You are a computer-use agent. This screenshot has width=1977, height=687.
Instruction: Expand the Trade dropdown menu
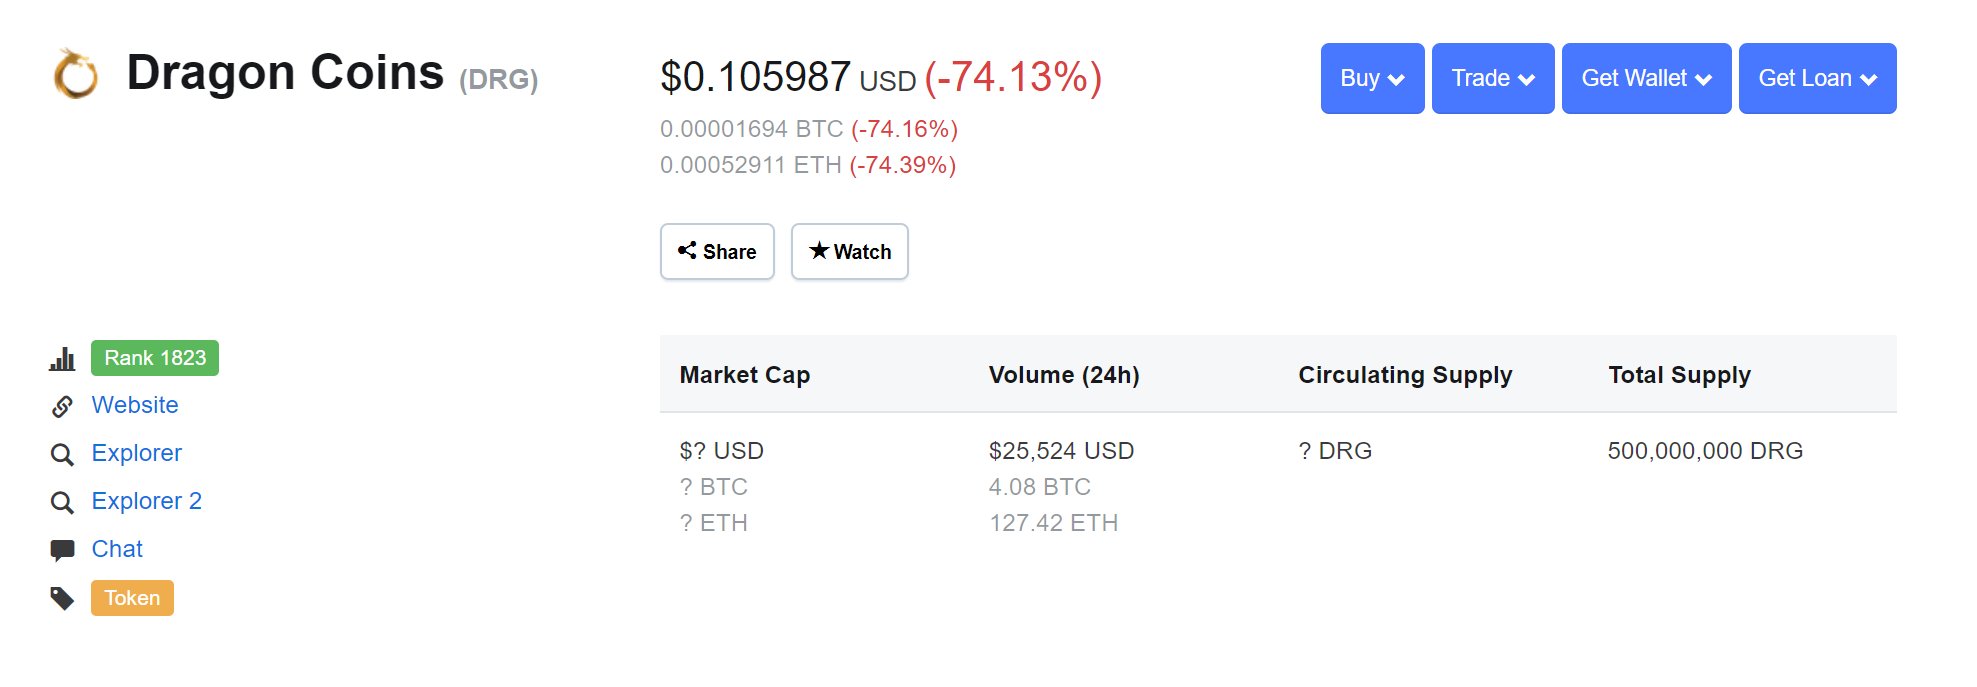click(x=1493, y=78)
